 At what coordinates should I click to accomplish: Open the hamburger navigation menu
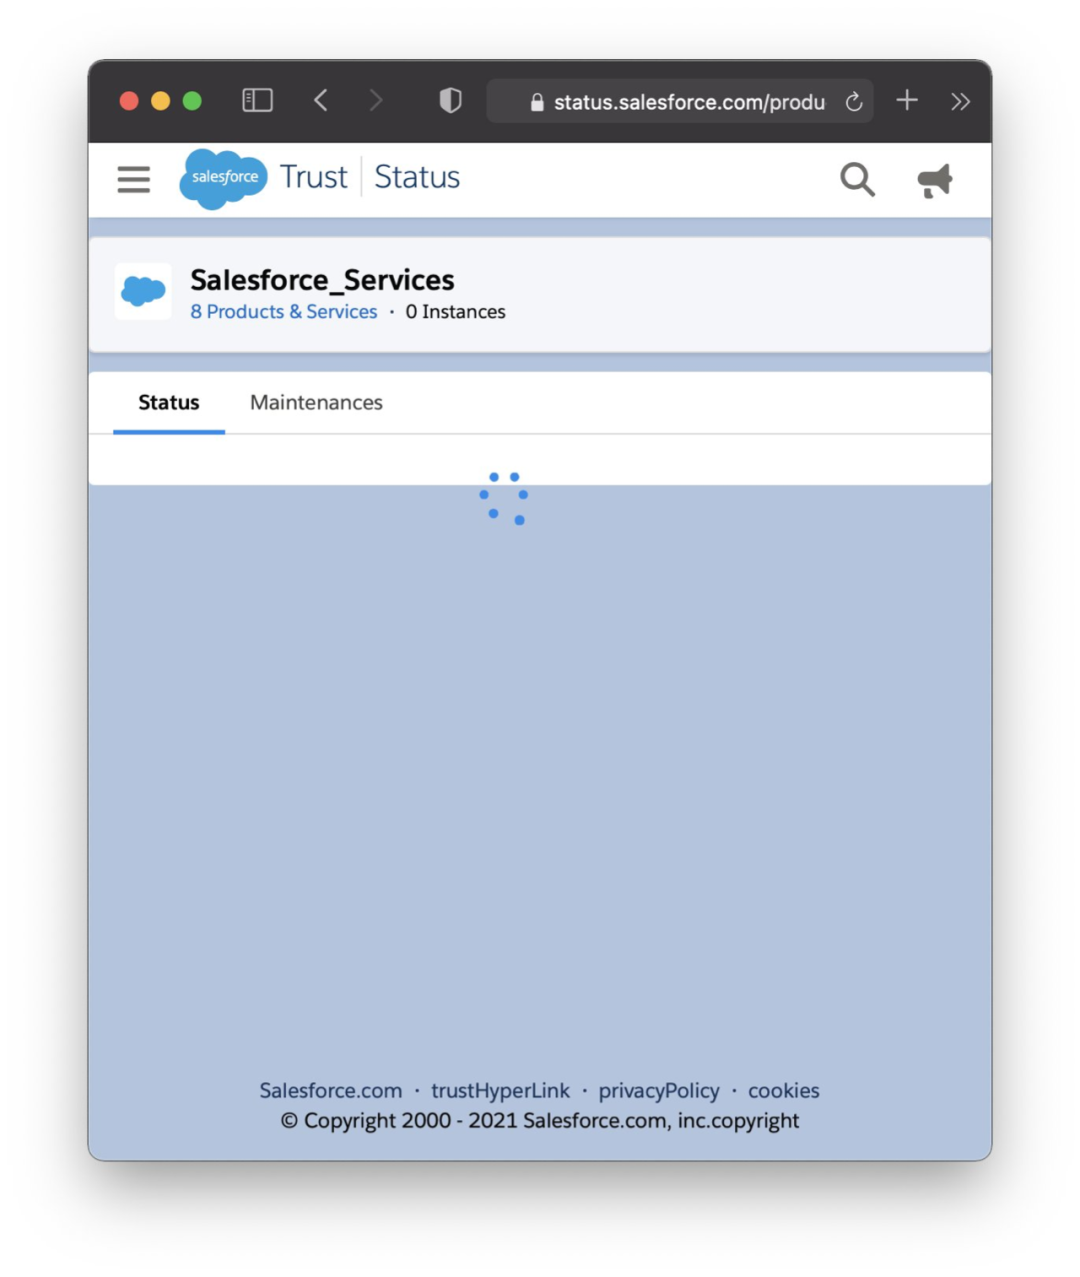tap(133, 179)
